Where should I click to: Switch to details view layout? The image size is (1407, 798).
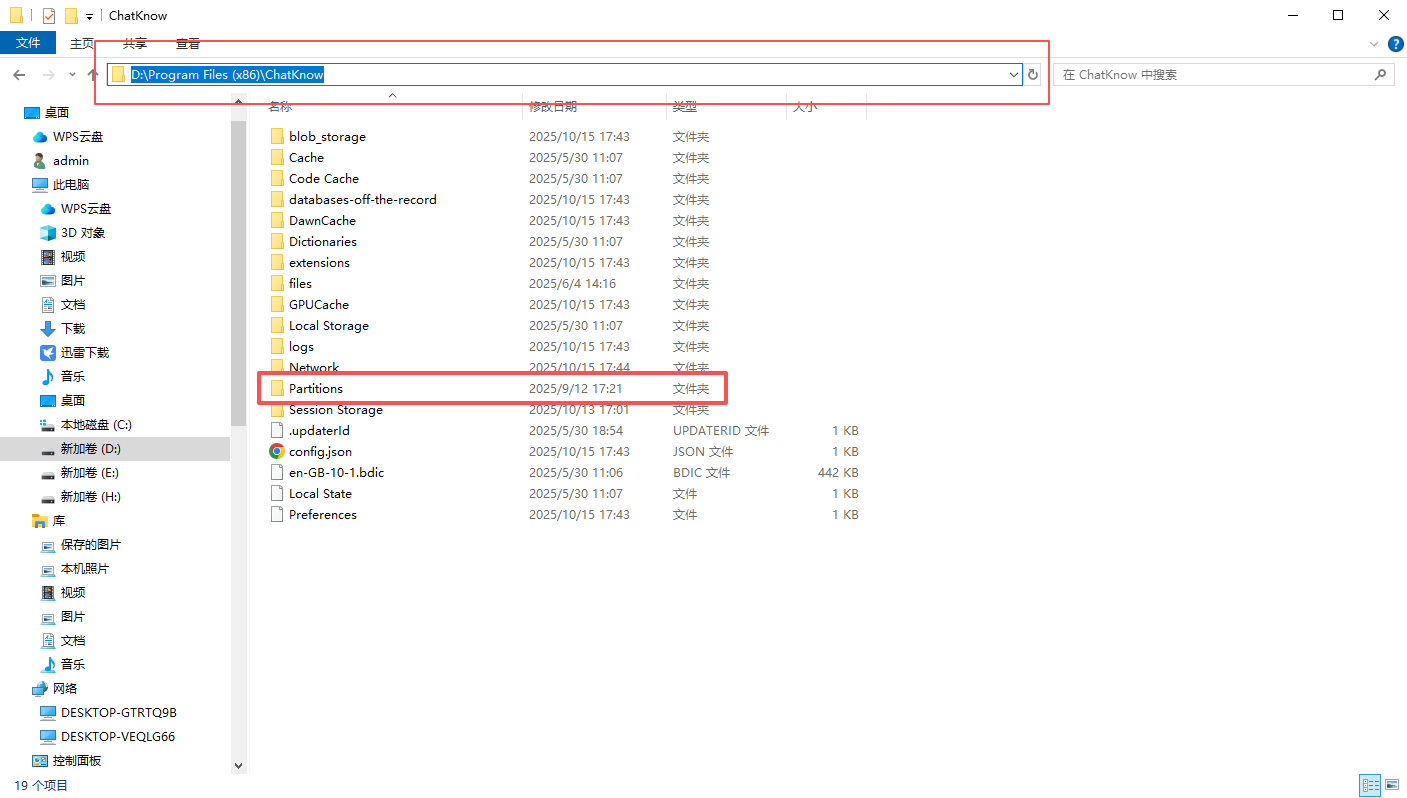[1369, 786]
